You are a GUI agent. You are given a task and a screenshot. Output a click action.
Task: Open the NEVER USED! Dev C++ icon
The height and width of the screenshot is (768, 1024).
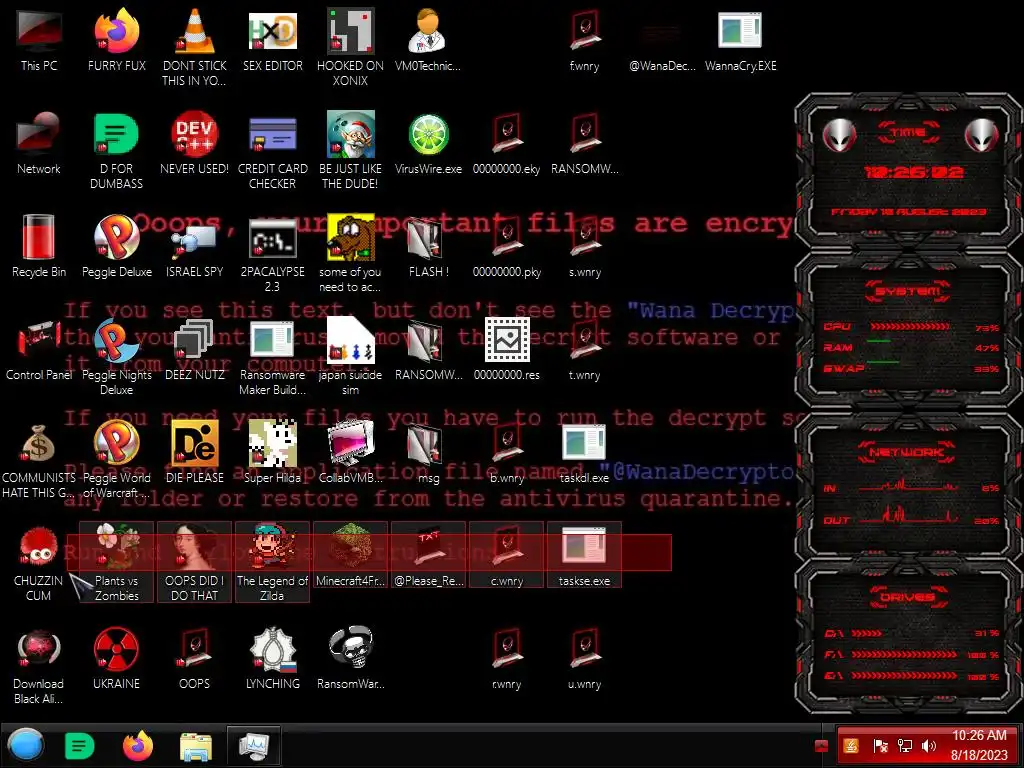coord(194,144)
